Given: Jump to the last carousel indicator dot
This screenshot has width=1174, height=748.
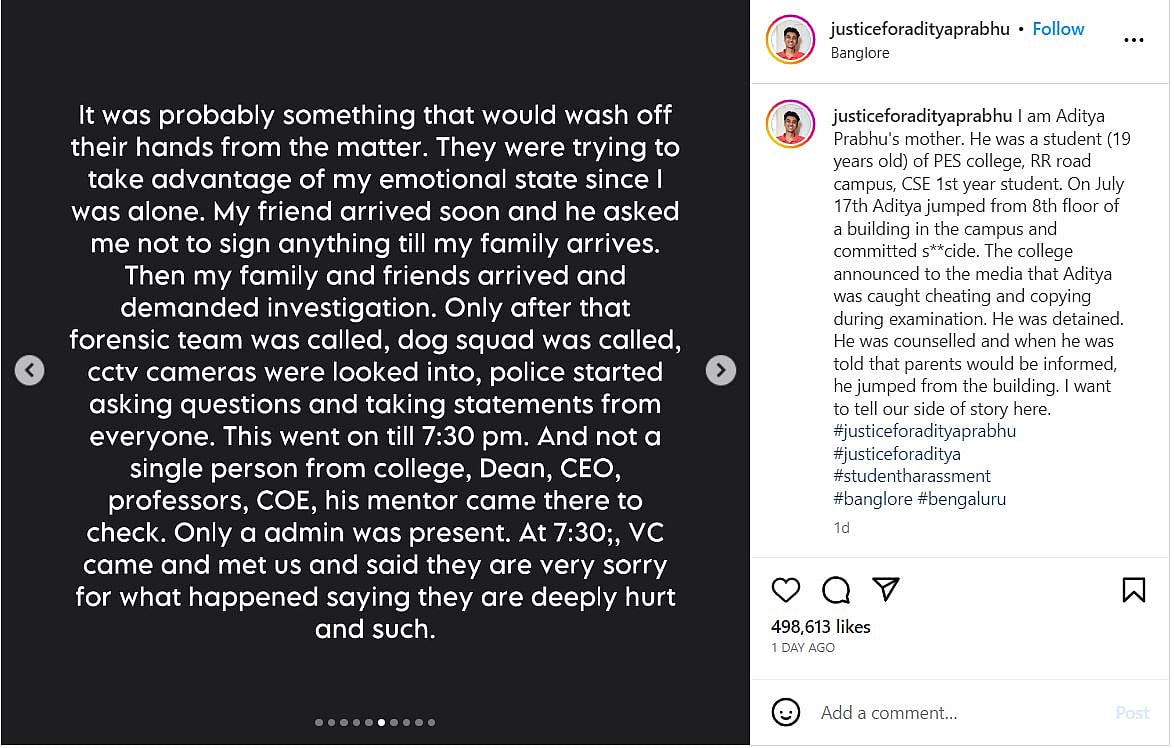Looking at the screenshot, I should pyautogui.click(x=432, y=722).
